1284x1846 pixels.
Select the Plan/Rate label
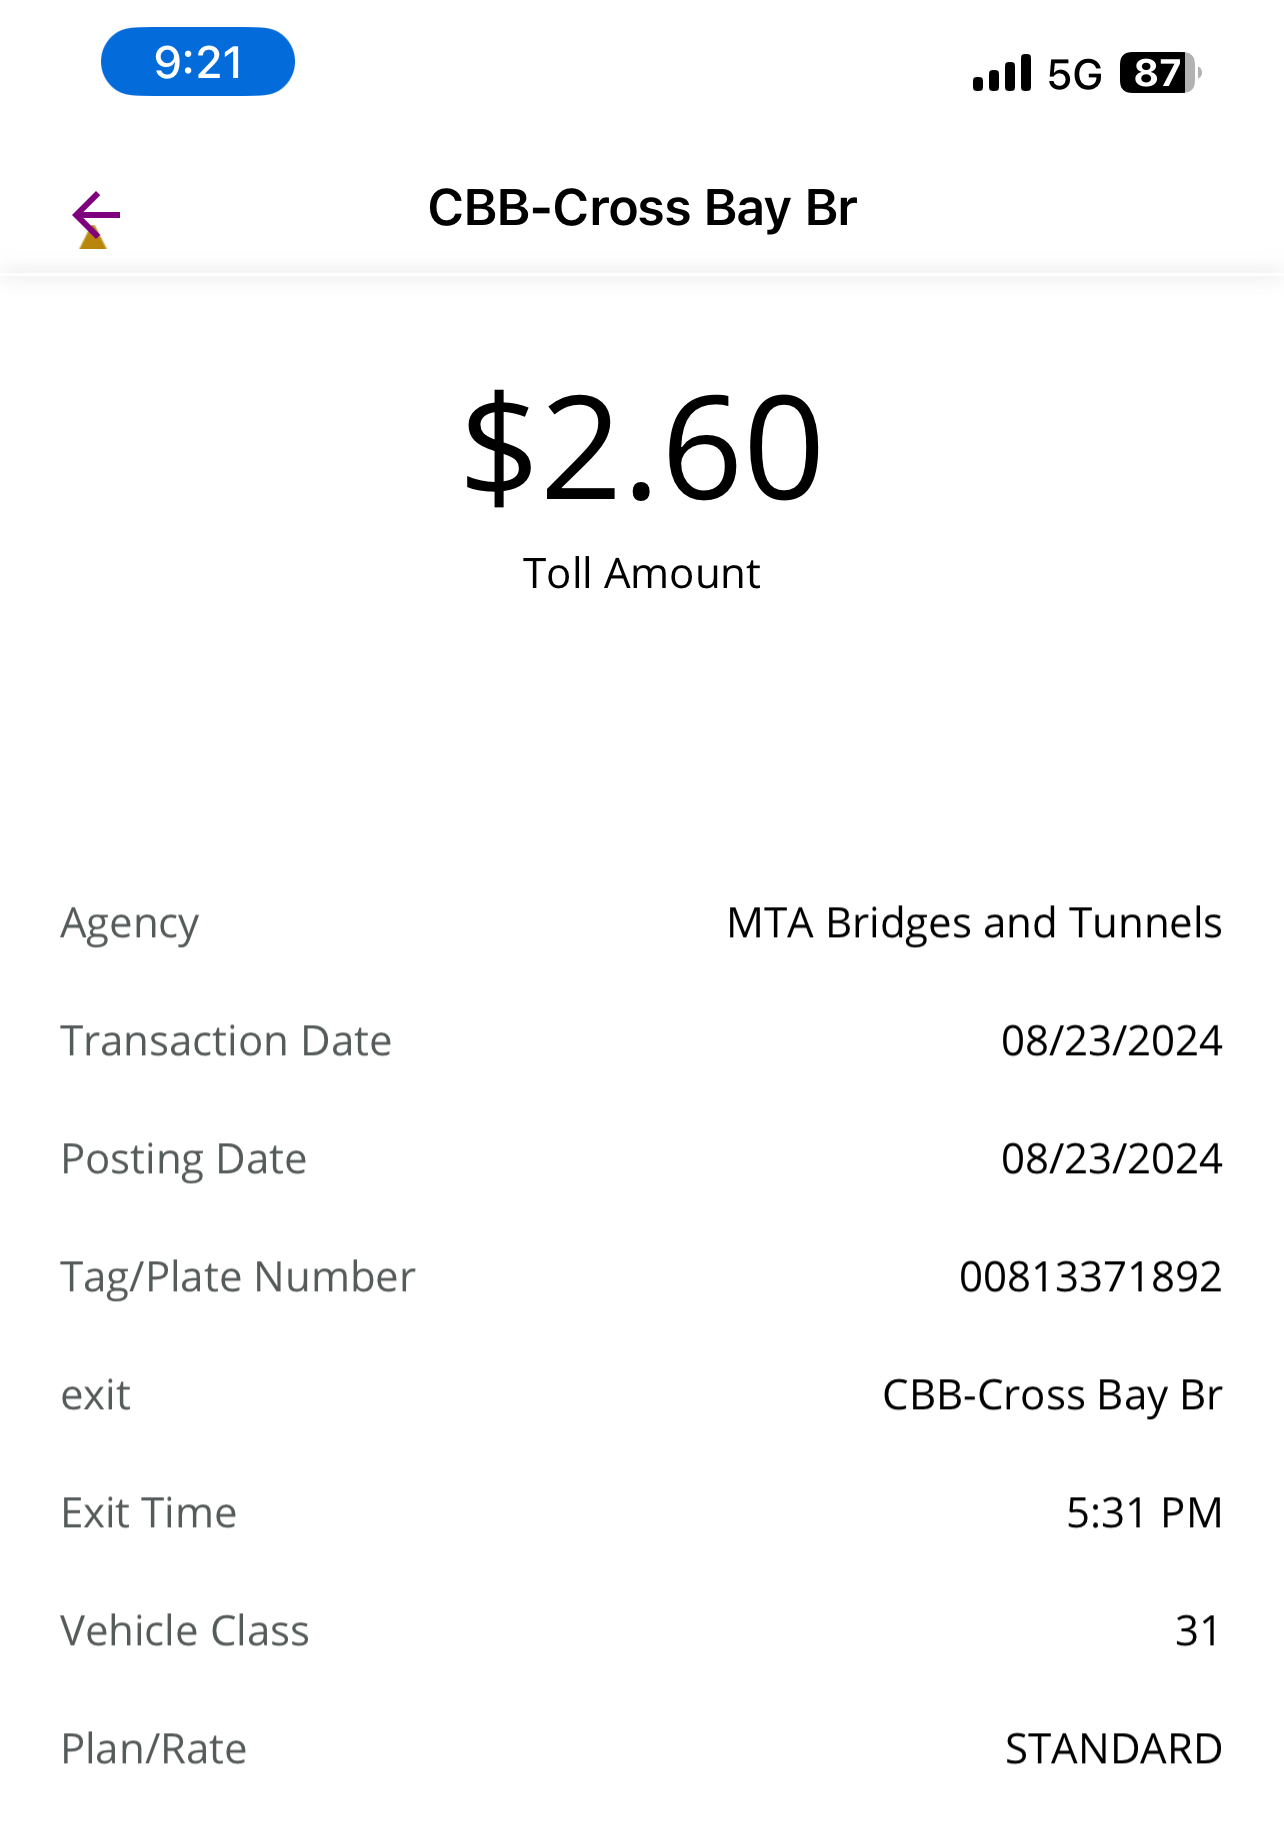154,1749
